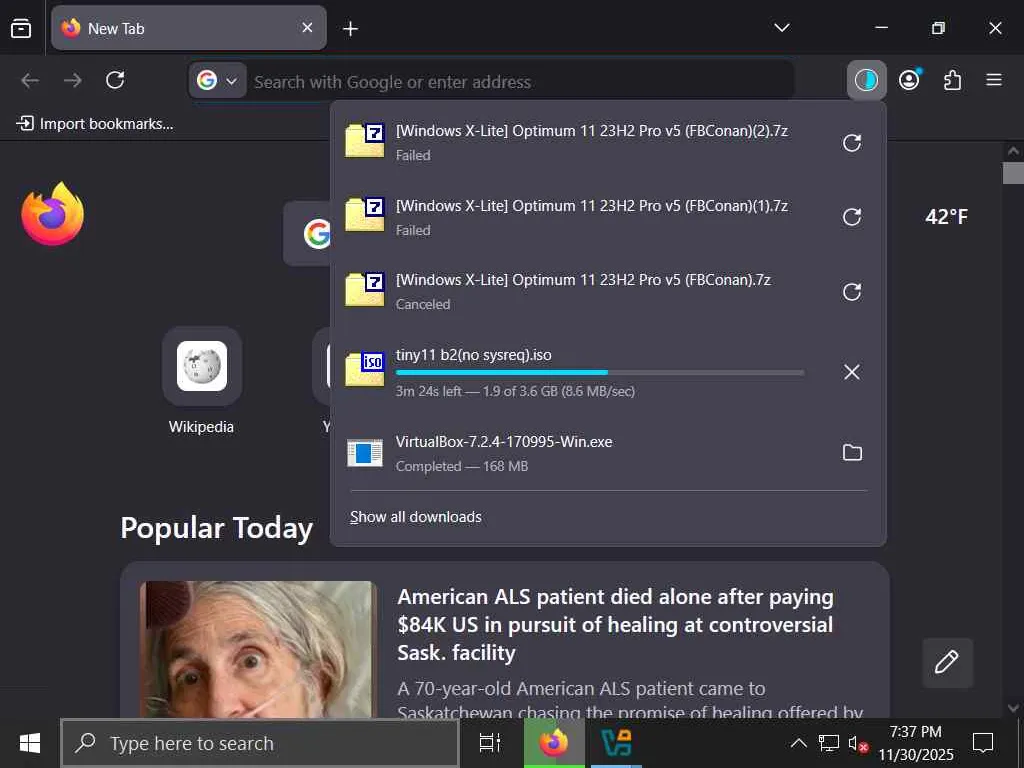Click the Firefox logo on new tab page
The image size is (1024, 768).
click(x=53, y=214)
